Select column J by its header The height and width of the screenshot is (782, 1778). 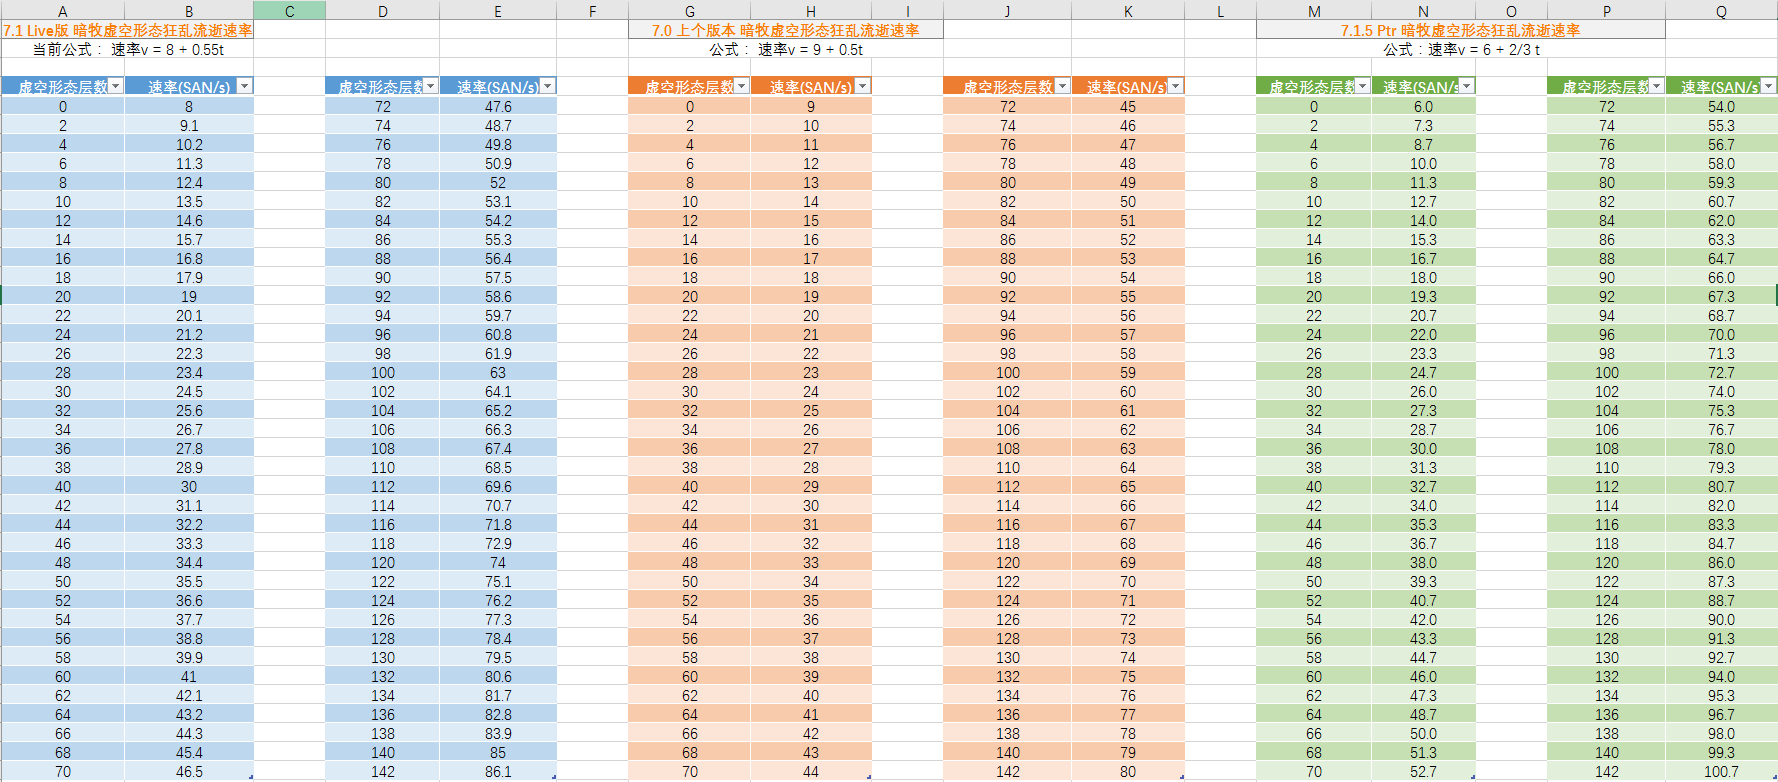(x=1007, y=11)
